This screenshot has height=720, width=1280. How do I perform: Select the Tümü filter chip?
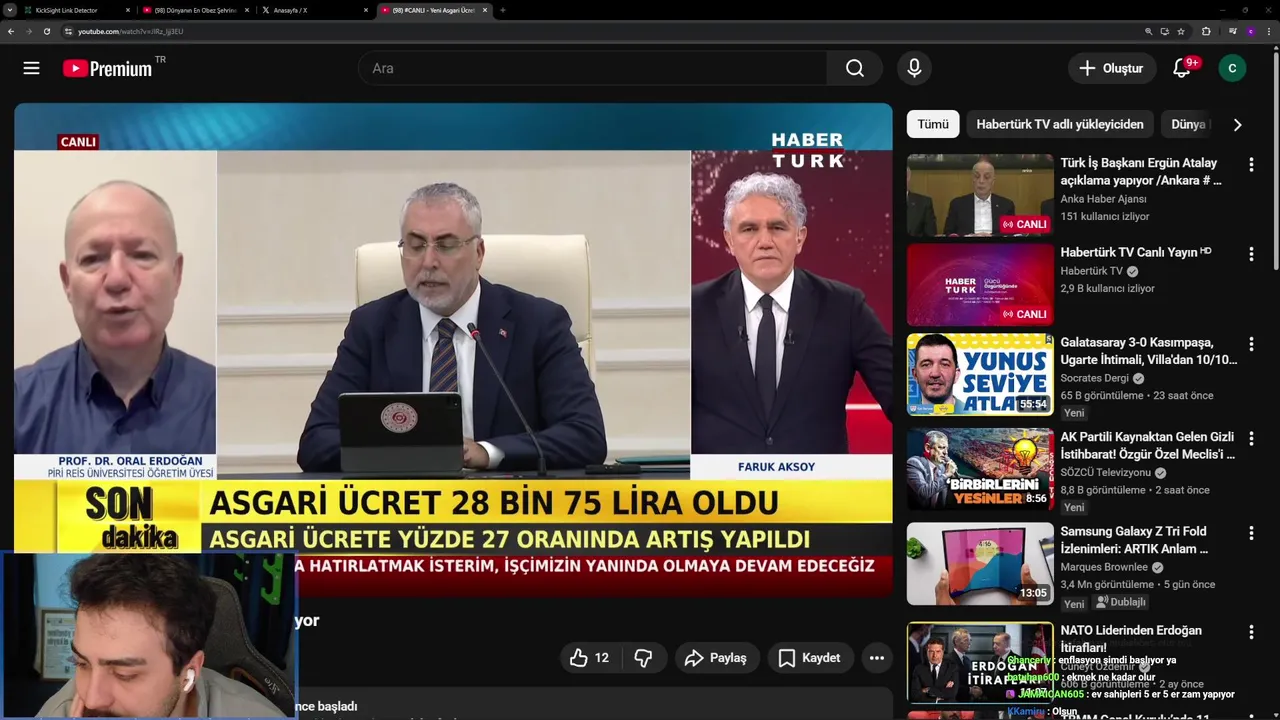(x=933, y=124)
